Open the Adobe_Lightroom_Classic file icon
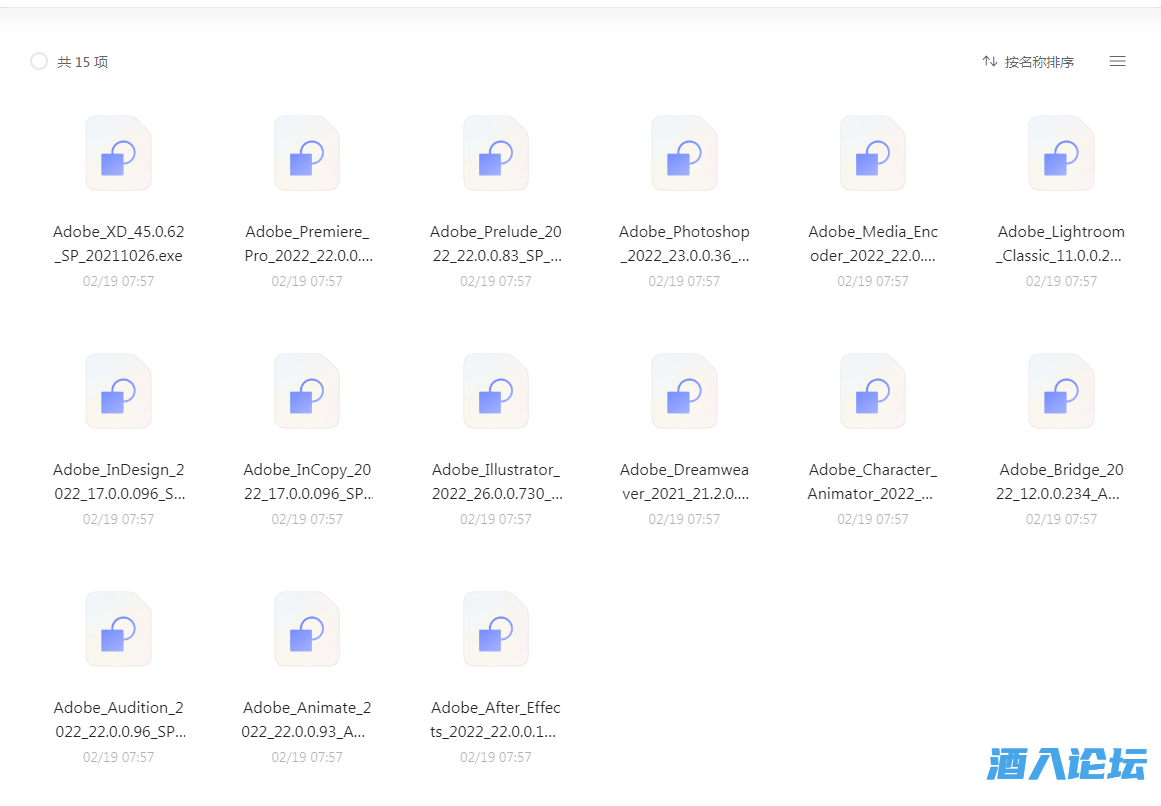 (x=1061, y=153)
